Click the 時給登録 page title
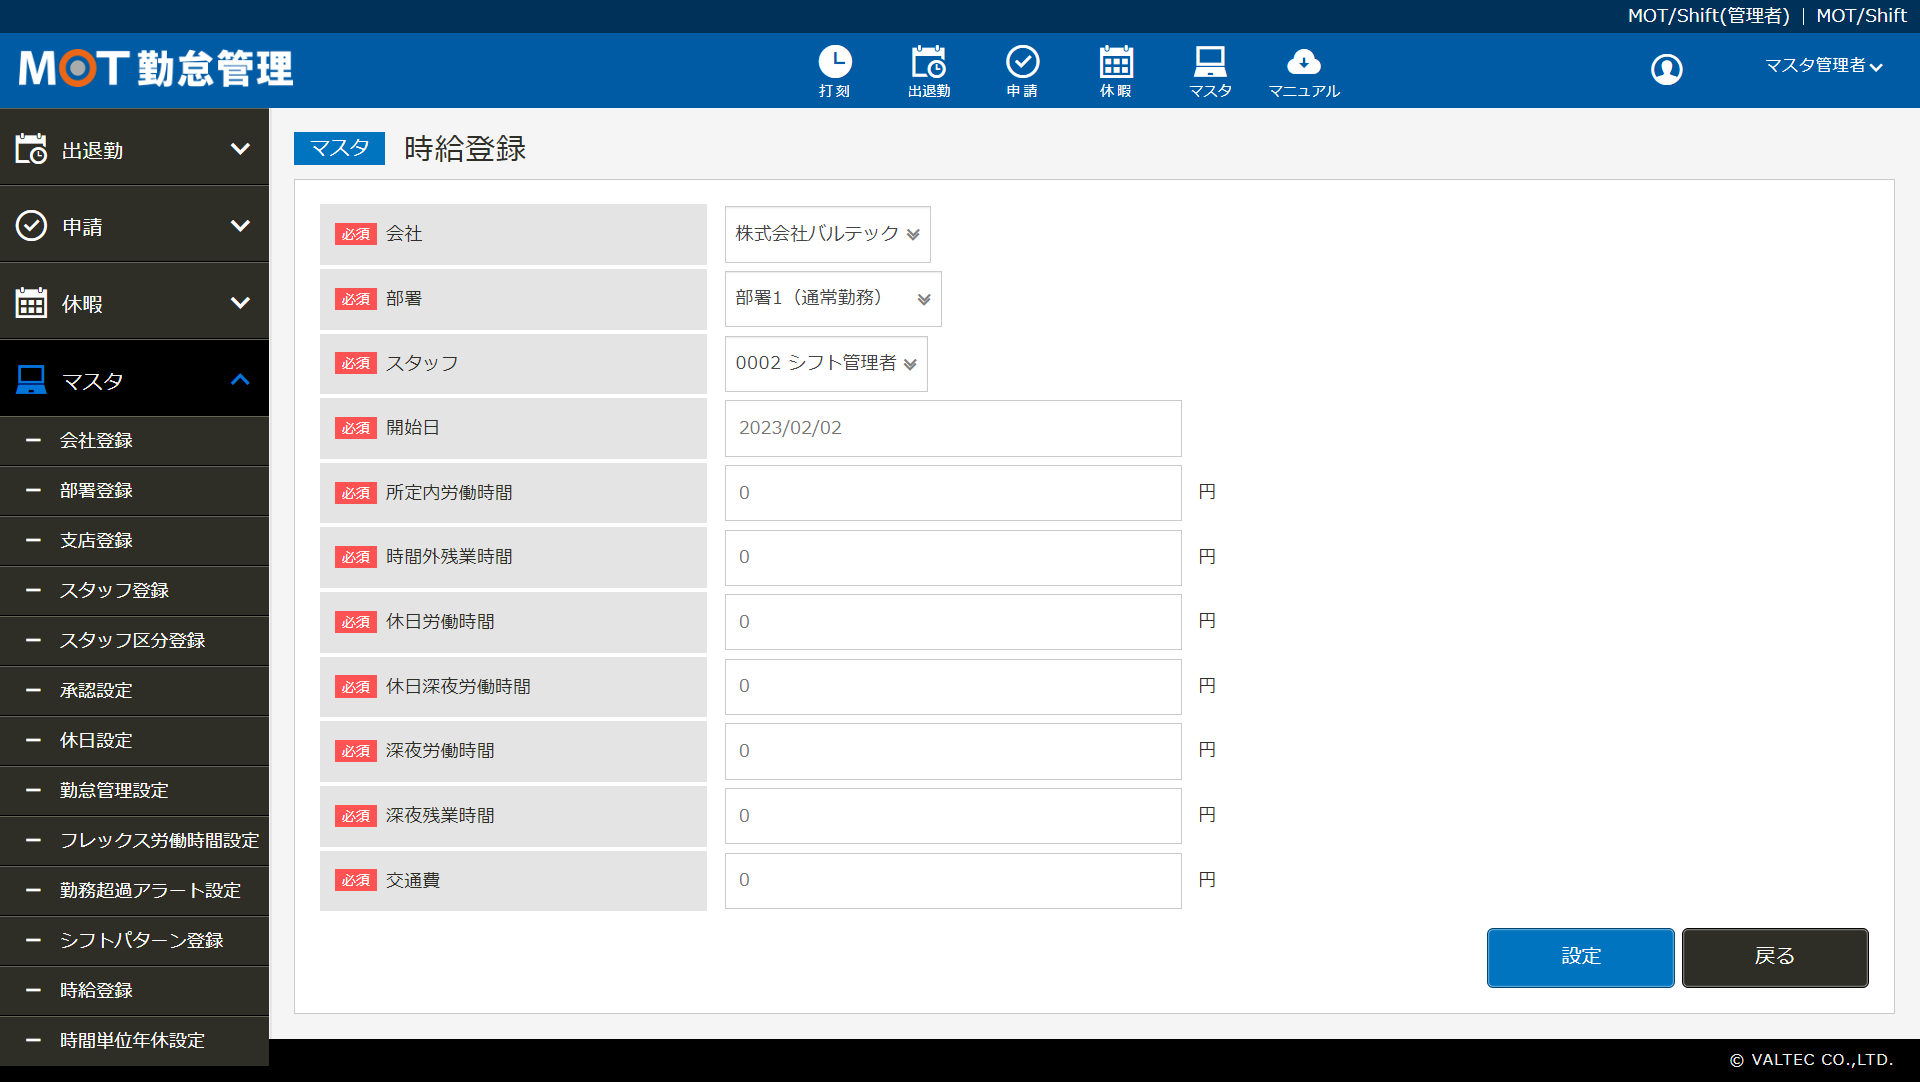 coord(465,149)
